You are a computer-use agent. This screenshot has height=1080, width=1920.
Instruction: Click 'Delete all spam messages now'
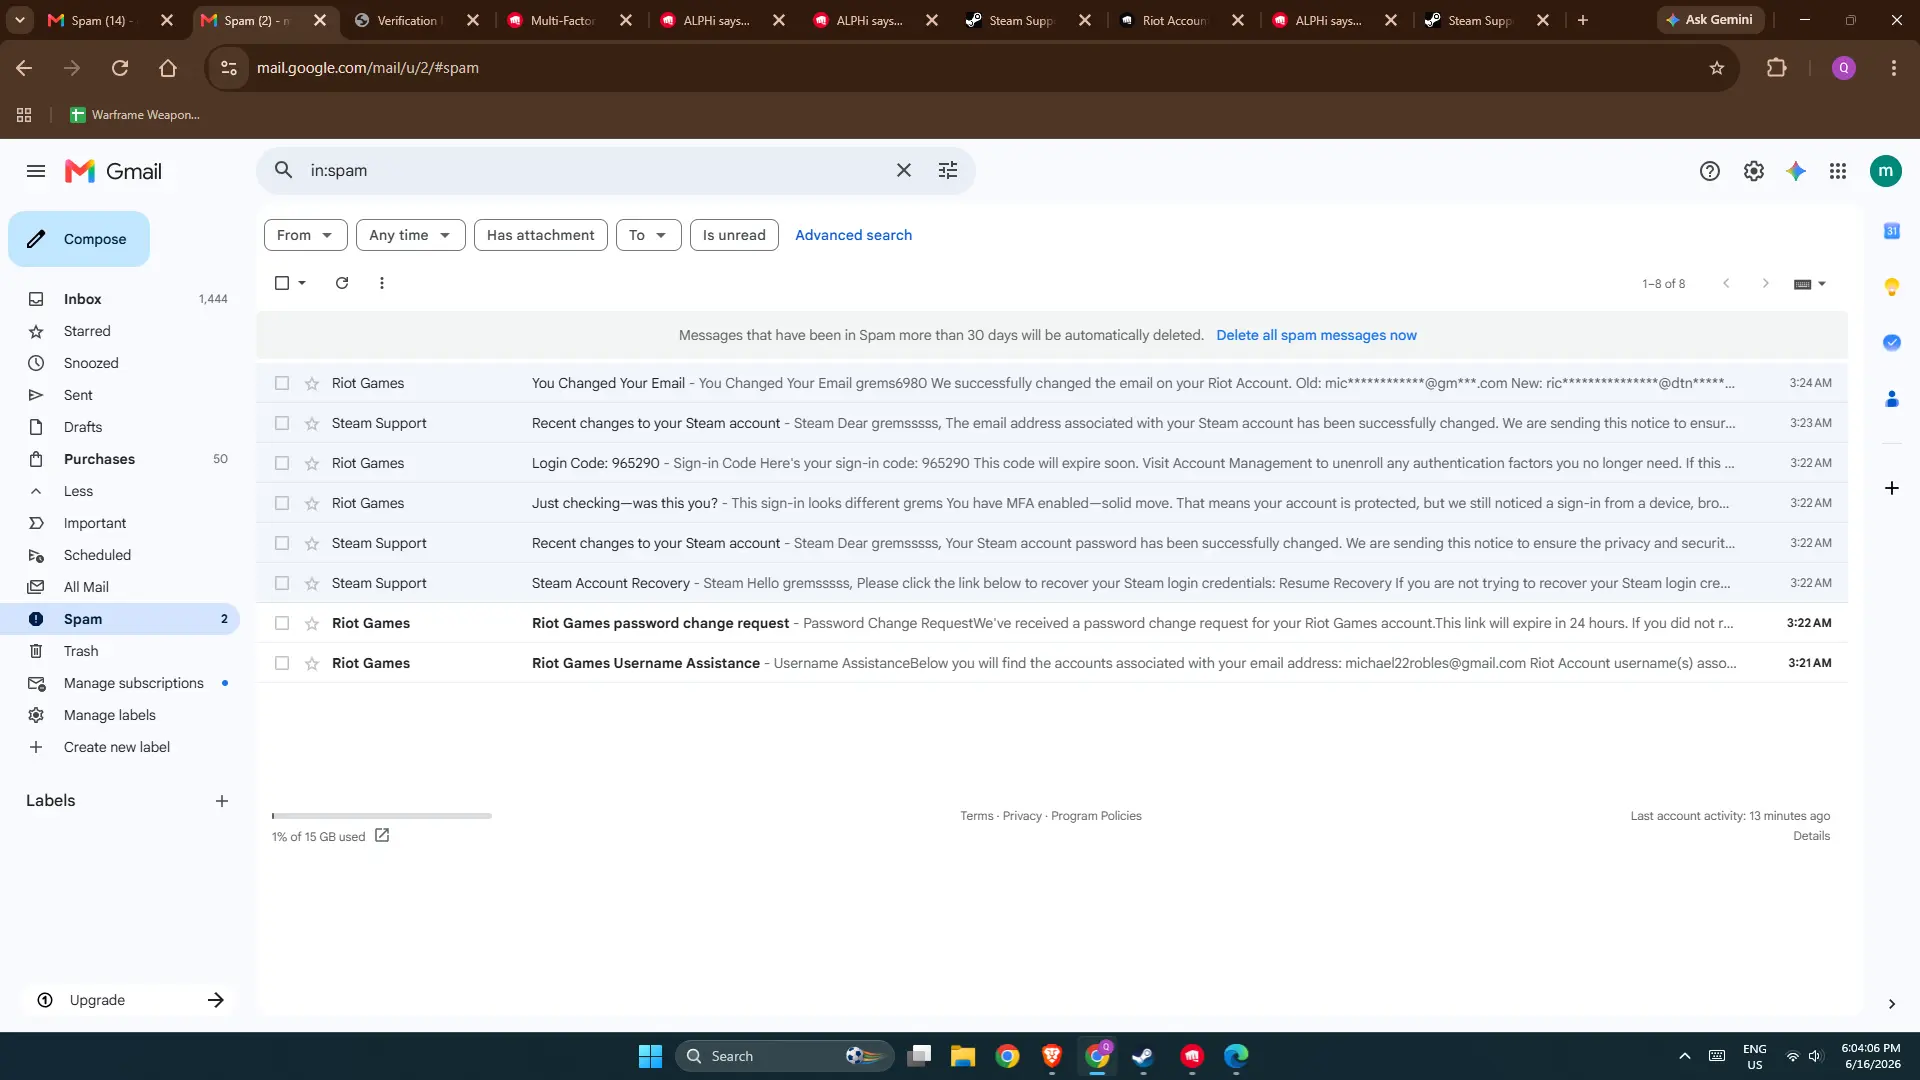[1316, 335]
